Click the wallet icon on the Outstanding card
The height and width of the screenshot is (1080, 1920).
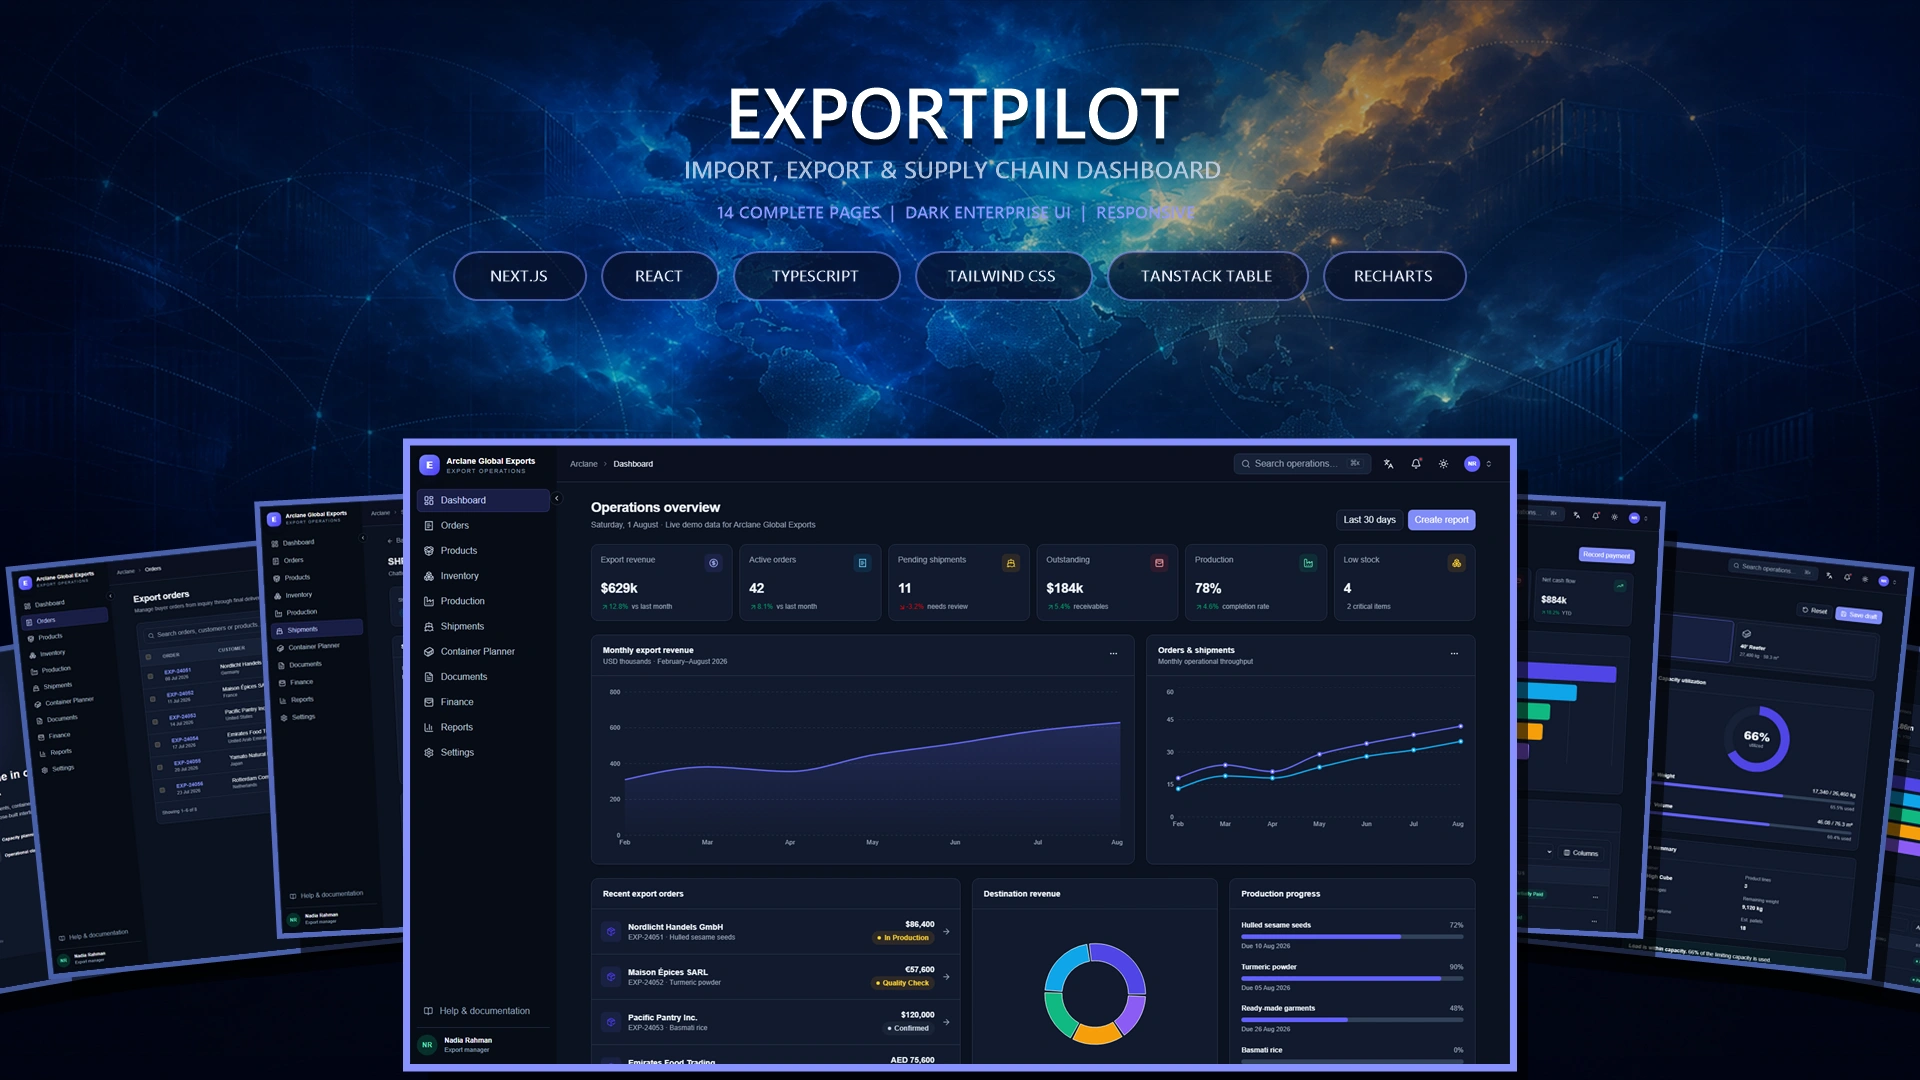pos(1159,563)
